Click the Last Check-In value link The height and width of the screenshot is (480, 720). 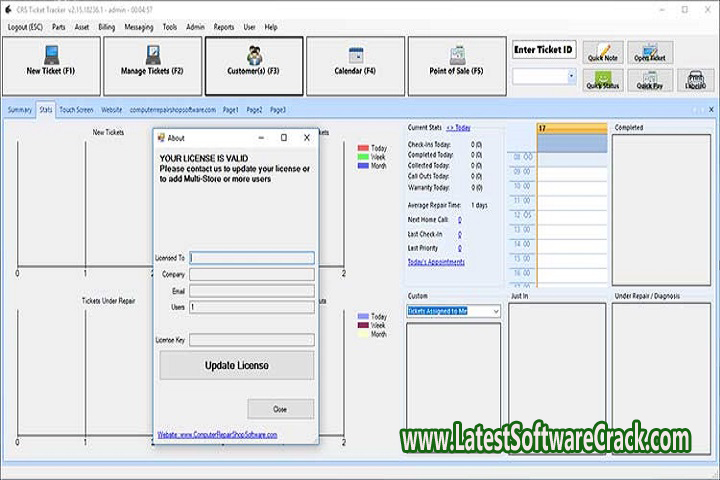[460, 234]
